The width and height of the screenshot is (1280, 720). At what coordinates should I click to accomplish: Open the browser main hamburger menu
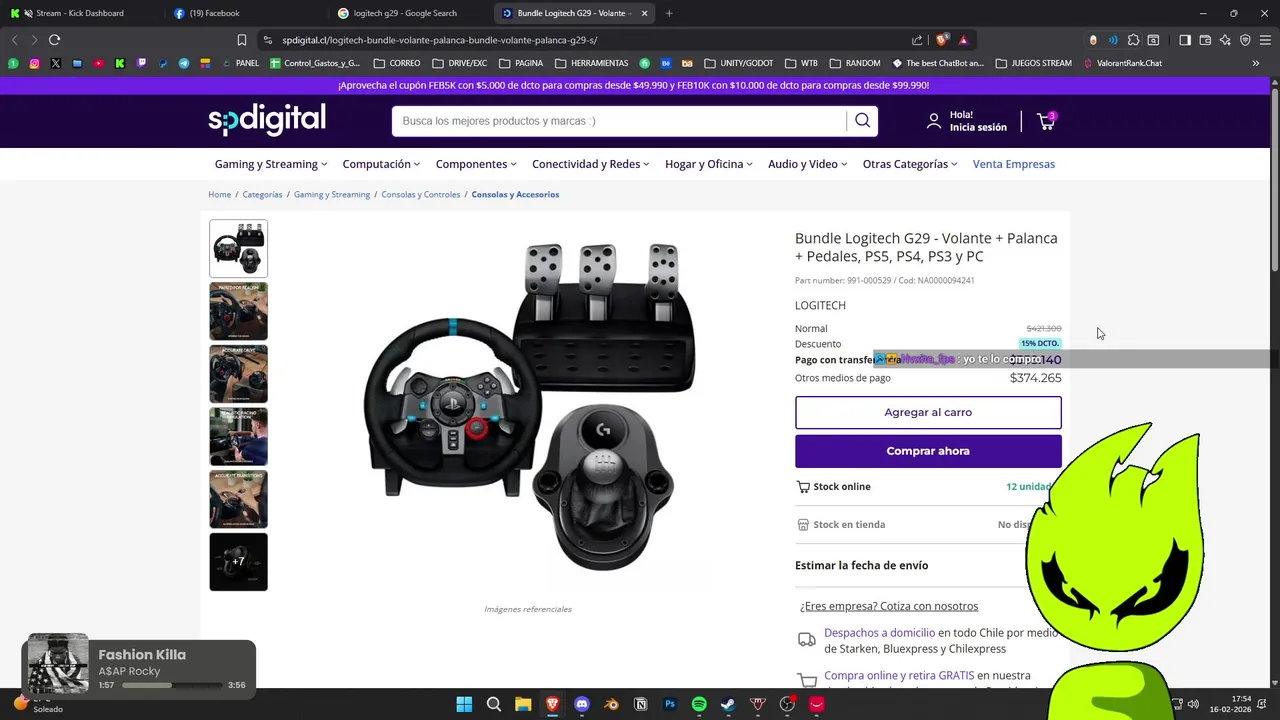coord(1265,40)
